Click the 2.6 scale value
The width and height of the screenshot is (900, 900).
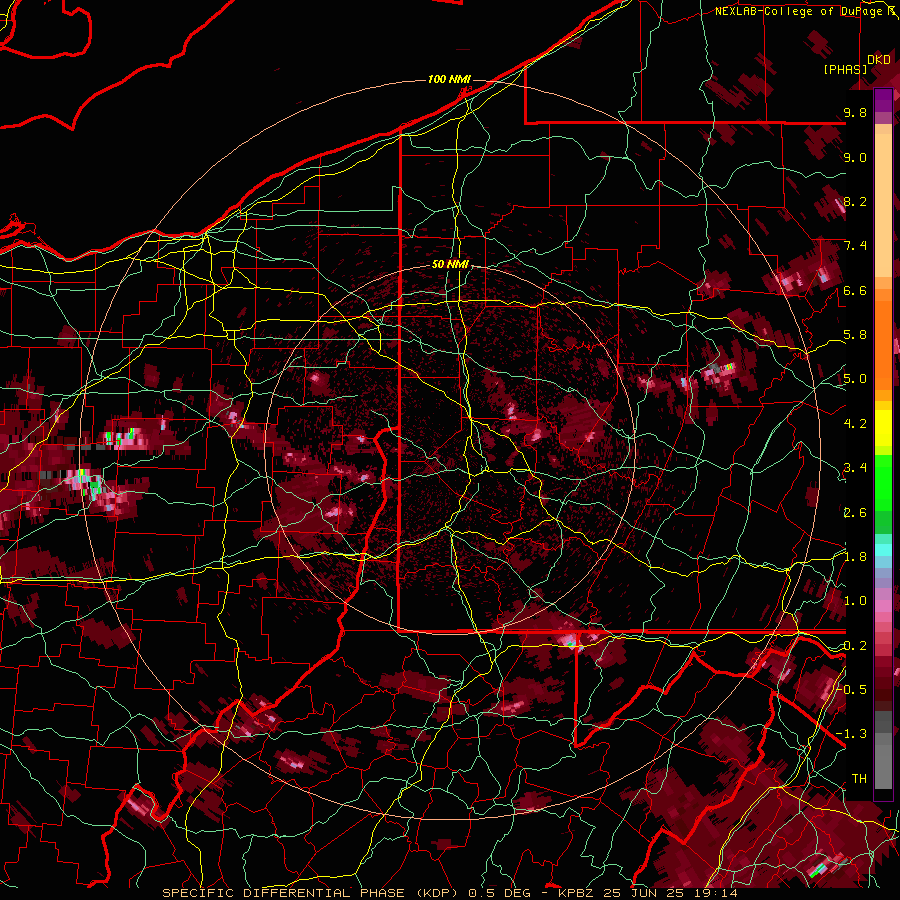pos(855,513)
